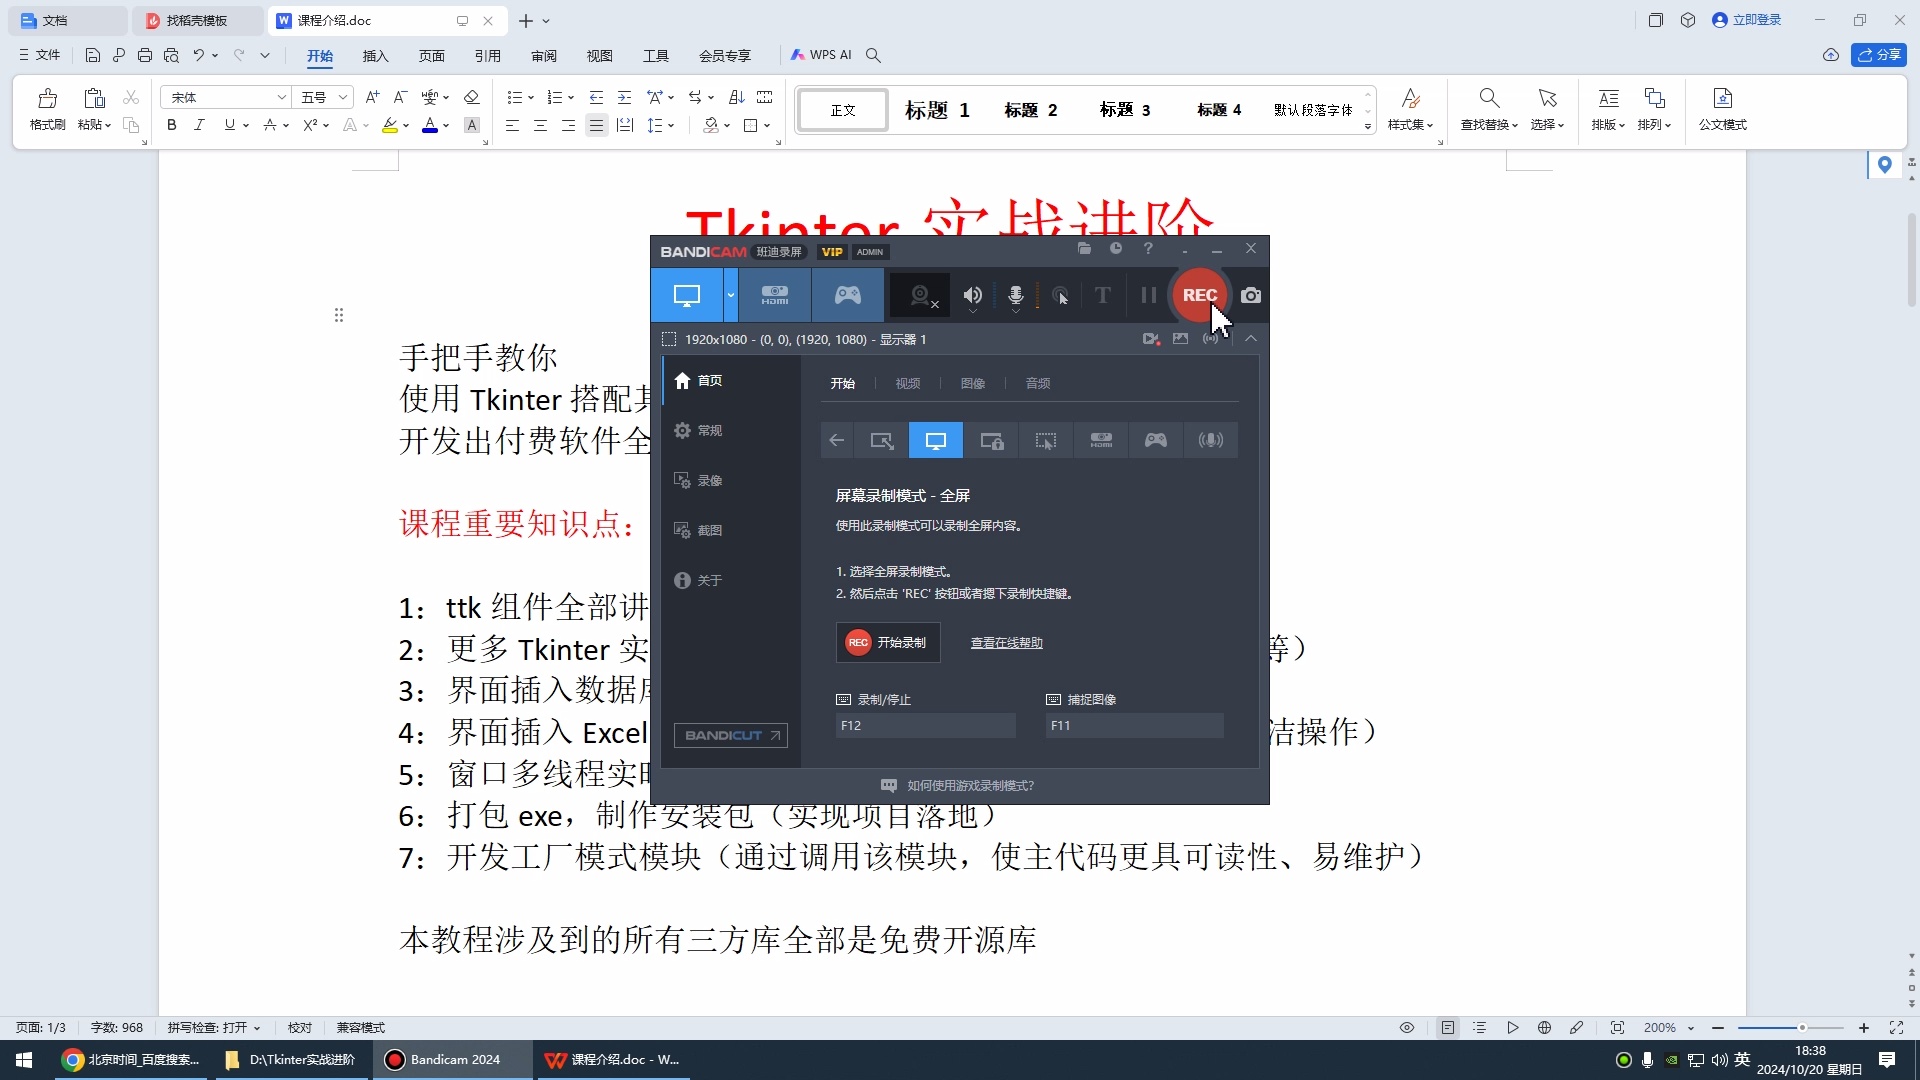1920x1080 pixels.
Task: Toggle the webcam overlay in Bandicam
Action: click(919, 295)
